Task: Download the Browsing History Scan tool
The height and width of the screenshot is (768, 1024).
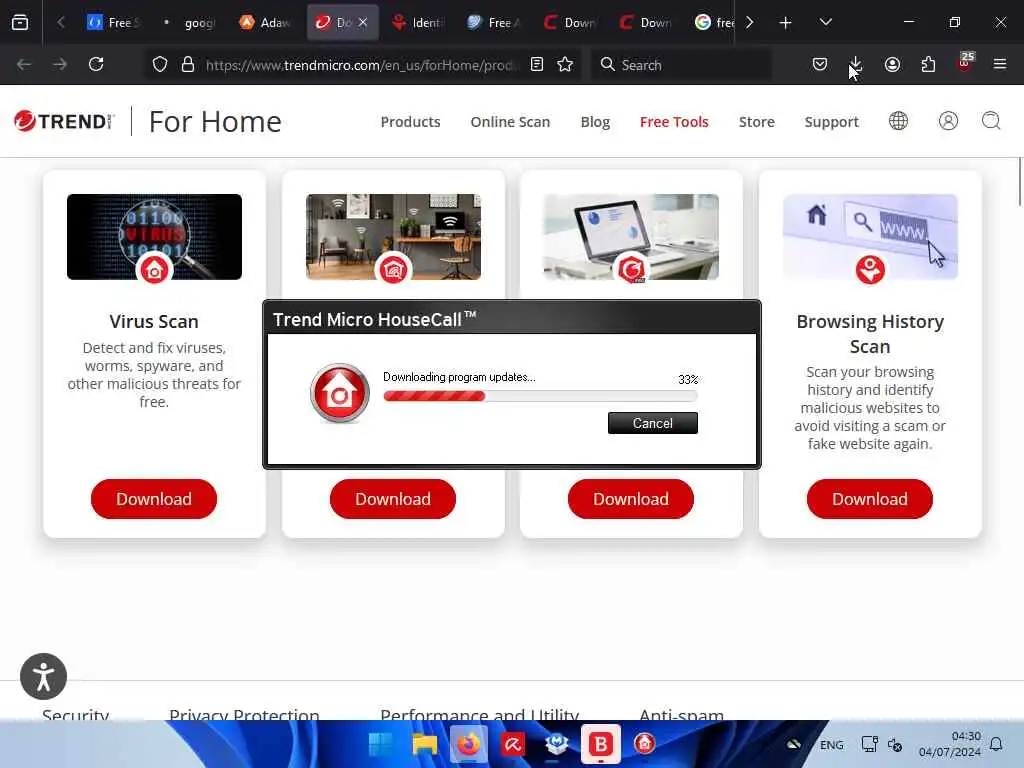Action: pyautogui.click(x=870, y=499)
